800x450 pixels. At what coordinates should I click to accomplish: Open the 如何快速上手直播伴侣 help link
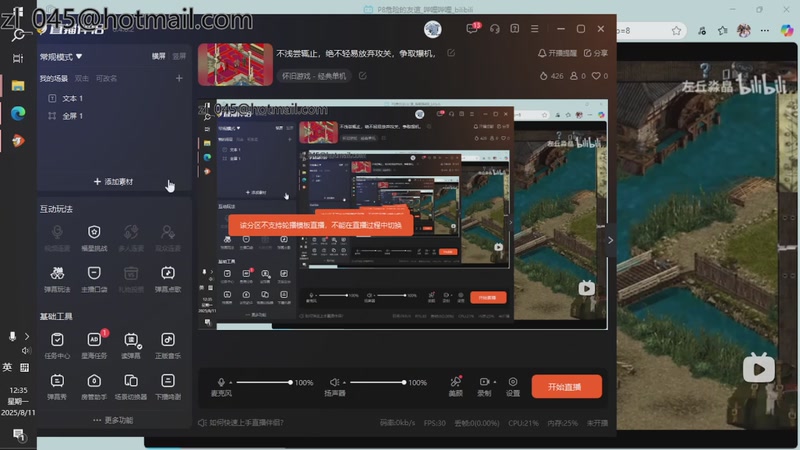coord(241,422)
